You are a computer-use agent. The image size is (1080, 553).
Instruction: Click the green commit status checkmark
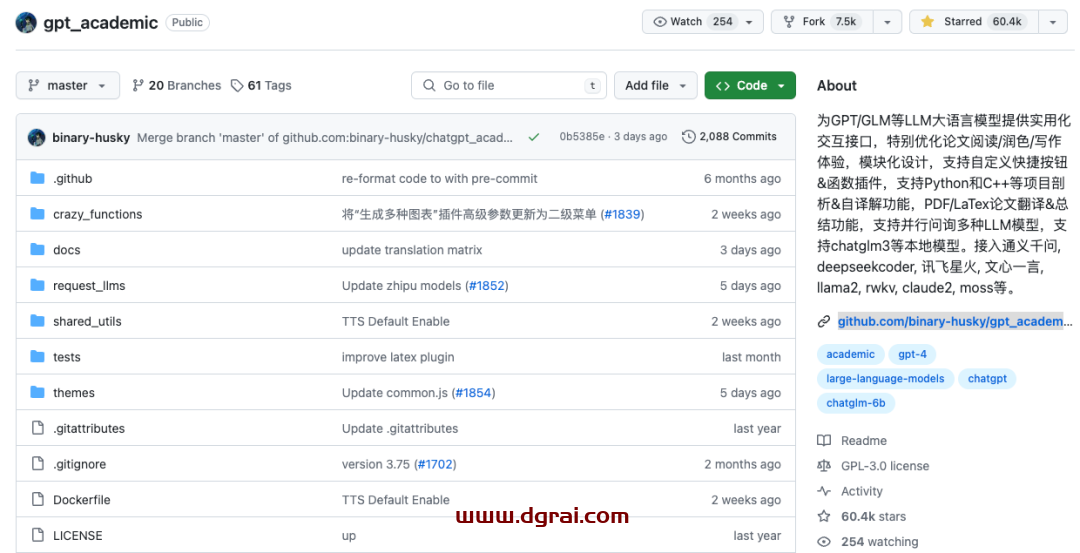coord(534,137)
